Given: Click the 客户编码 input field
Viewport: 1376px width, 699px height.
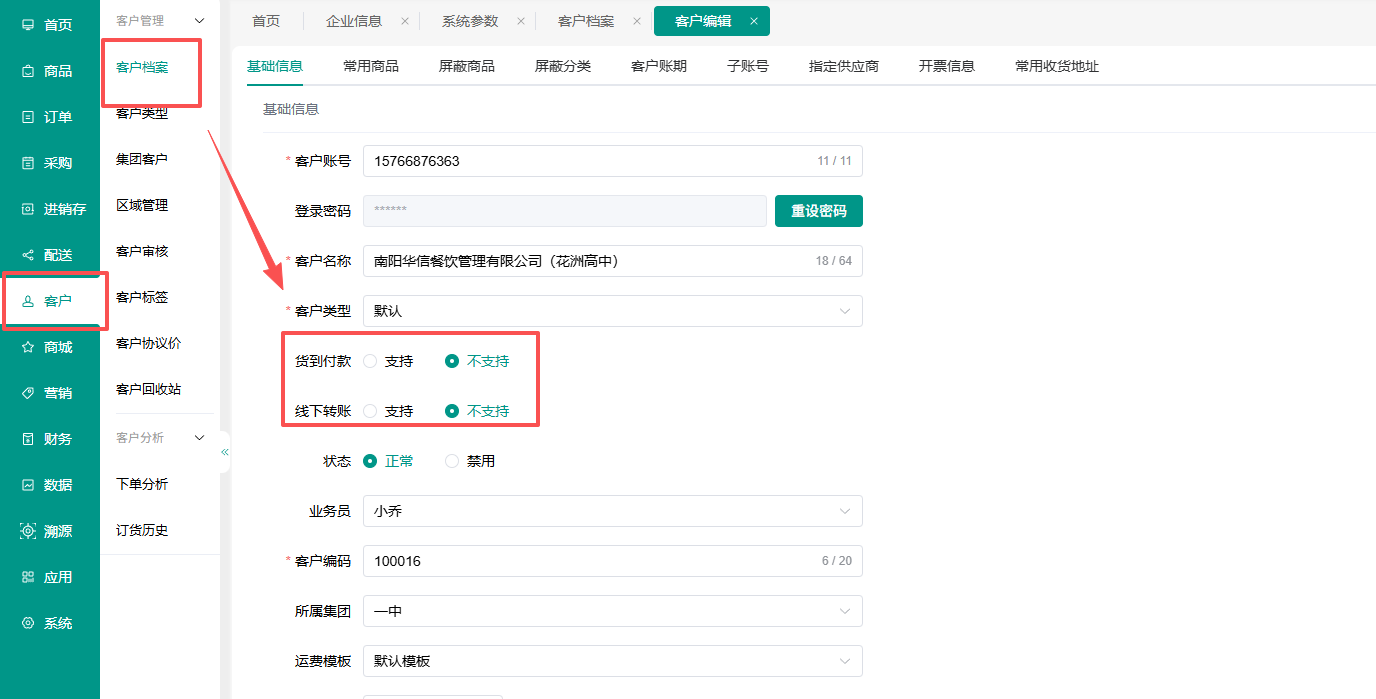Looking at the screenshot, I should tap(612, 561).
